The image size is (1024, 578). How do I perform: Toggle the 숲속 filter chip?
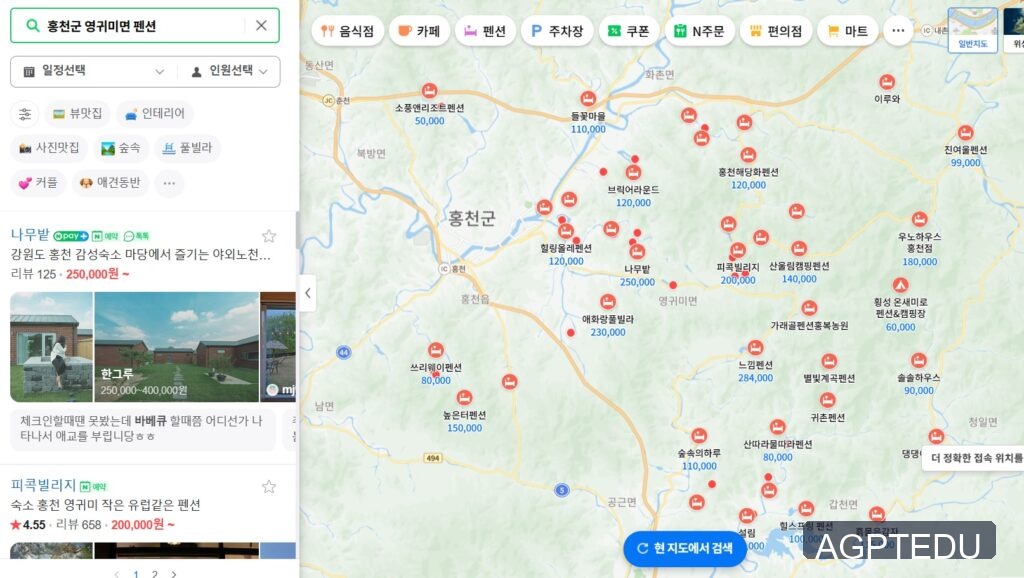click(121, 148)
